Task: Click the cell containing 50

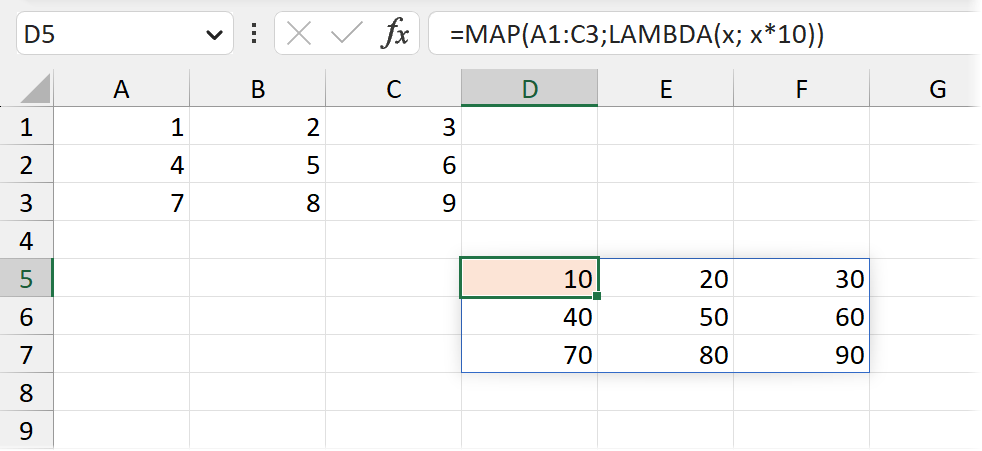Action: point(665,317)
